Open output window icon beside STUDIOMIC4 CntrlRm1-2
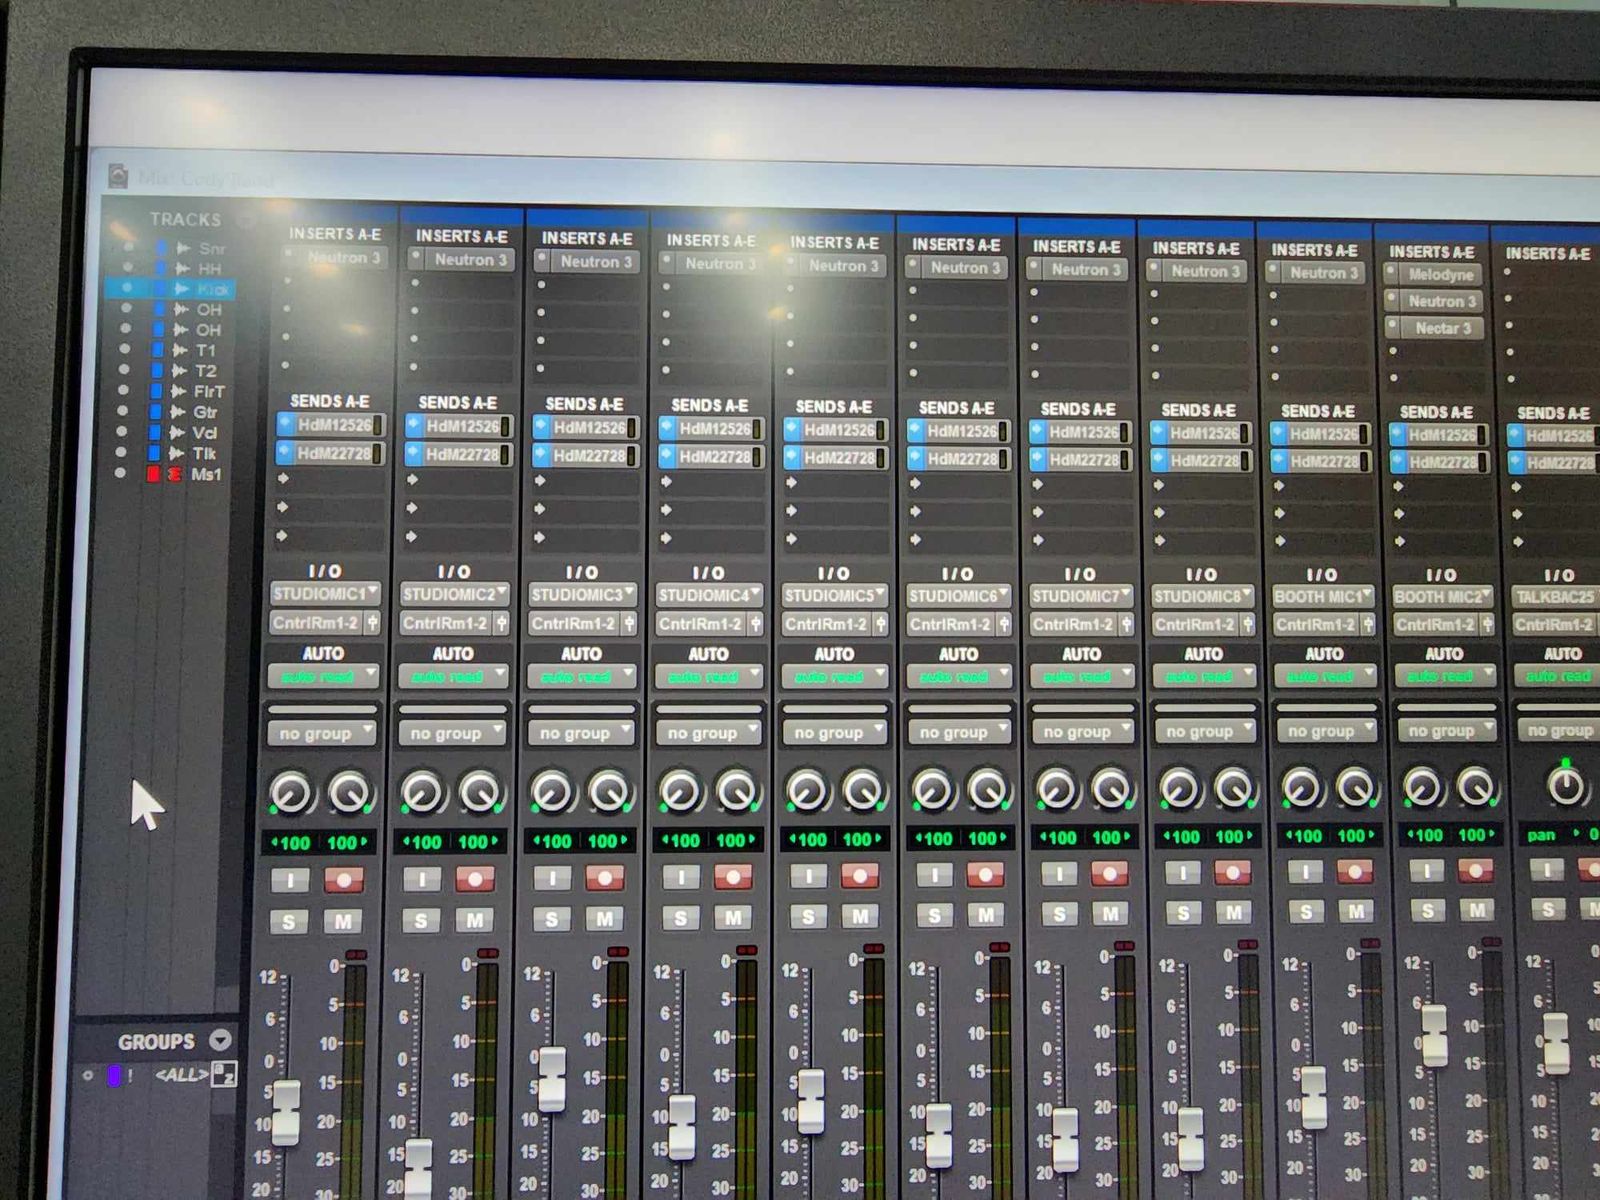Viewport: 1600px width, 1200px height. click(x=755, y=624)
